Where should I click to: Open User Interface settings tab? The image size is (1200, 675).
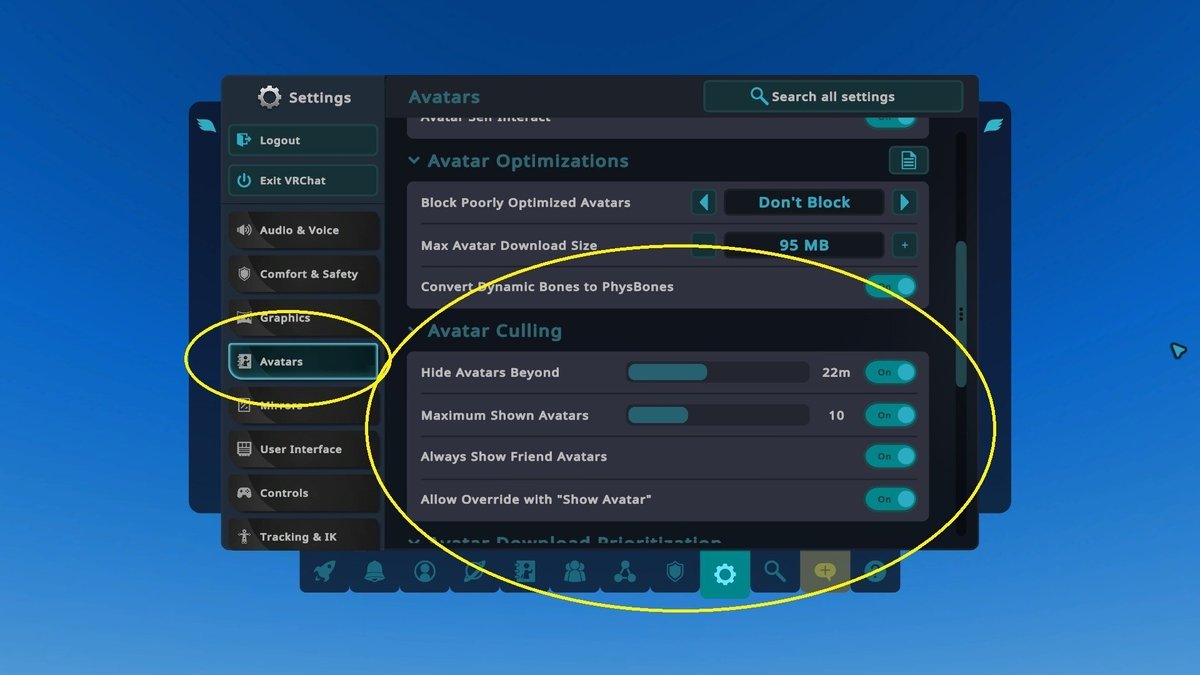[304, 449]
